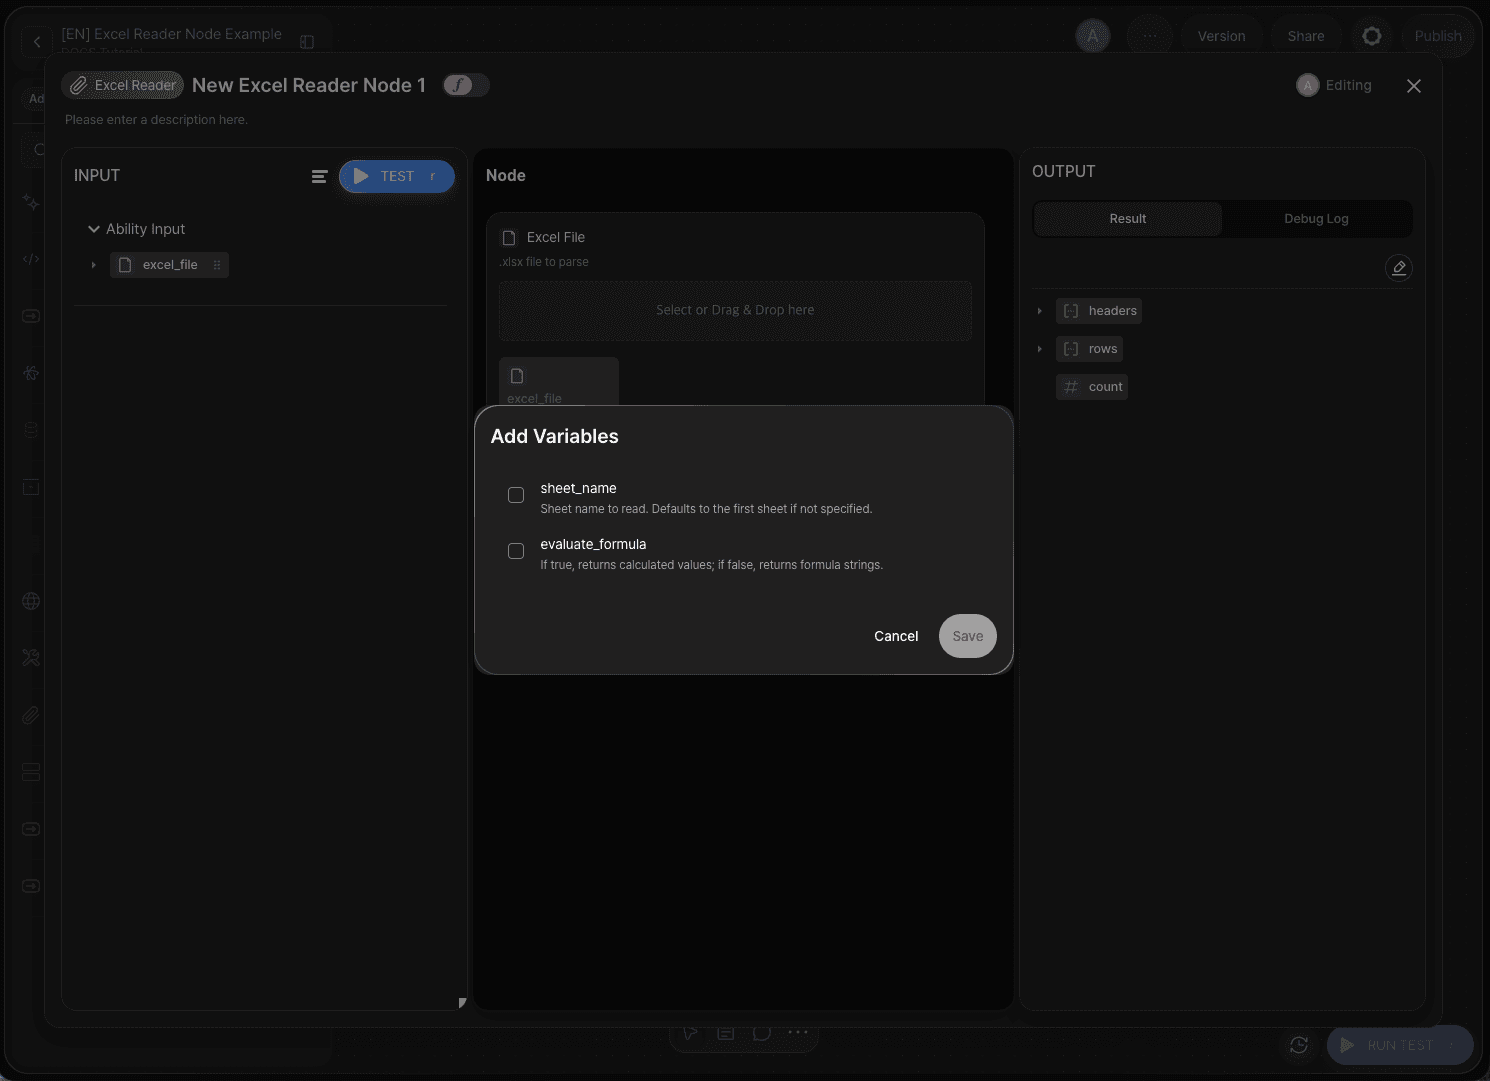Click the edit output pencil icon
The width and height of the screenshot is (1490, 1081).
(x=1399, y=268)
